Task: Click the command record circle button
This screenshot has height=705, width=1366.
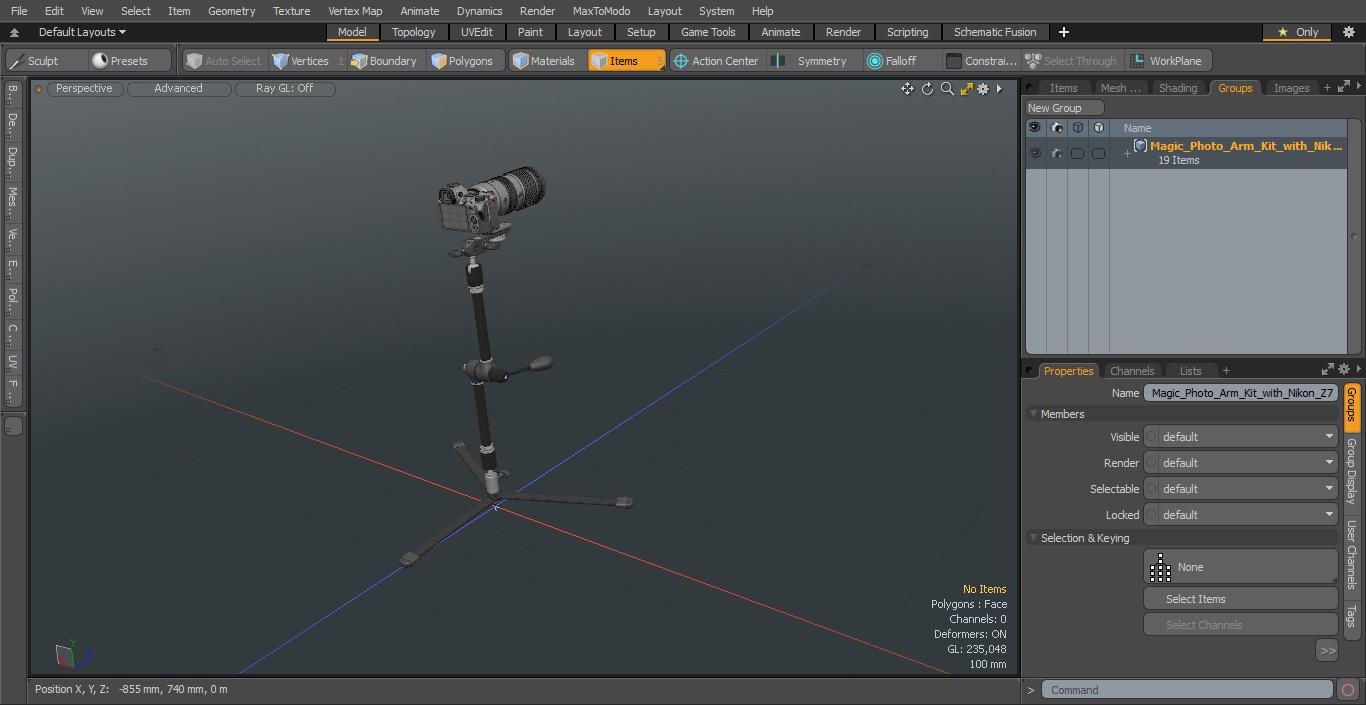Action: pyautogui.click(x=1348, y=690)
